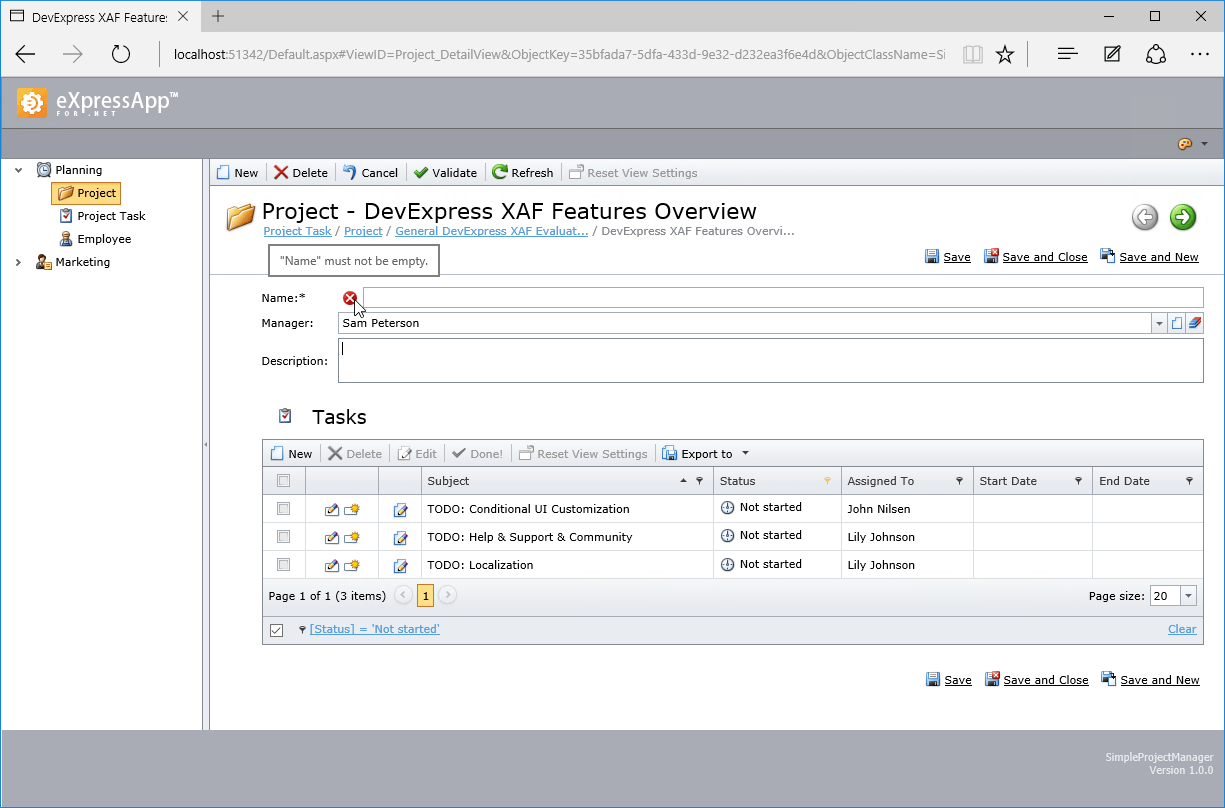1225x808 pixels.
Task: Click Validate in the main toolbar
Action: (x=445, y=173)
